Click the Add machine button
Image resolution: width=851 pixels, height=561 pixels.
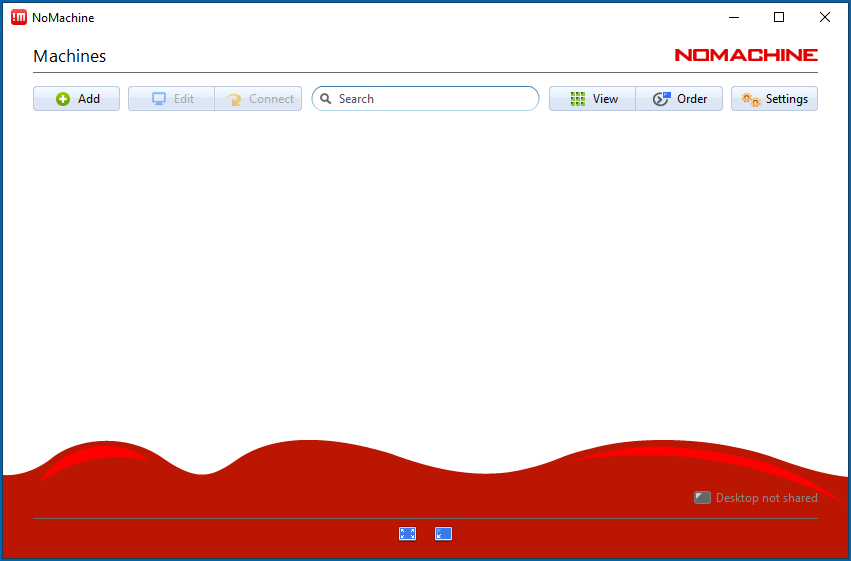click(x=77, y=99)
